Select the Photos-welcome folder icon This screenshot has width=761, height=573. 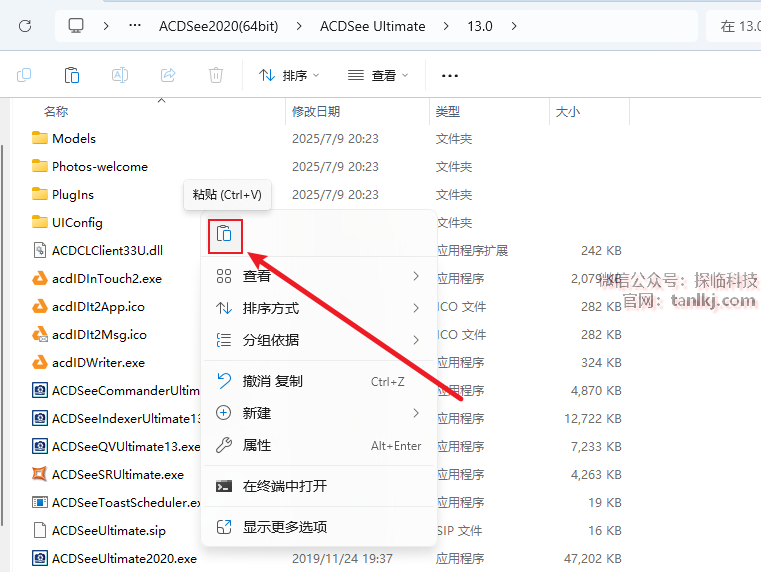[x=40, y=166]
